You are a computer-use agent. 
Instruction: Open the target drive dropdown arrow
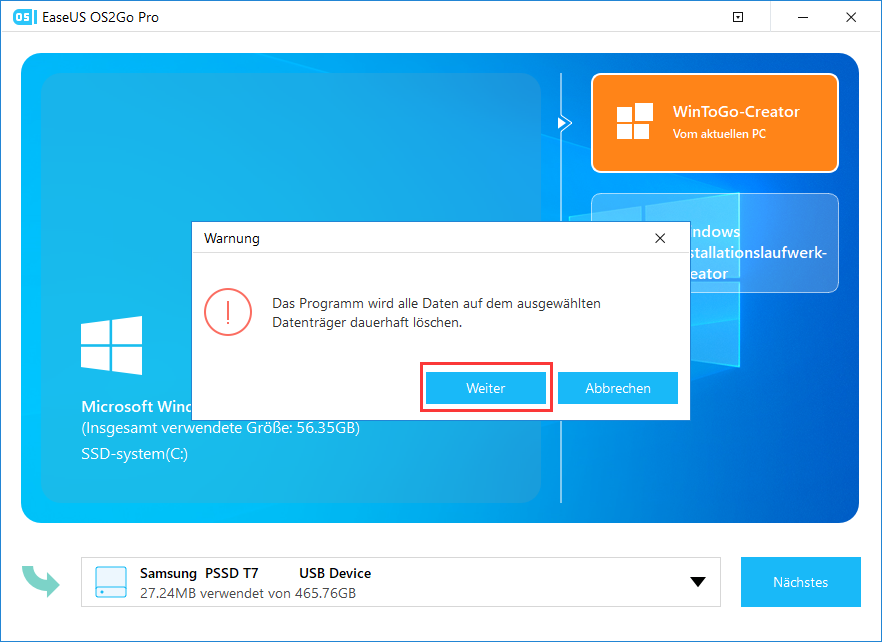coord(698,582)
